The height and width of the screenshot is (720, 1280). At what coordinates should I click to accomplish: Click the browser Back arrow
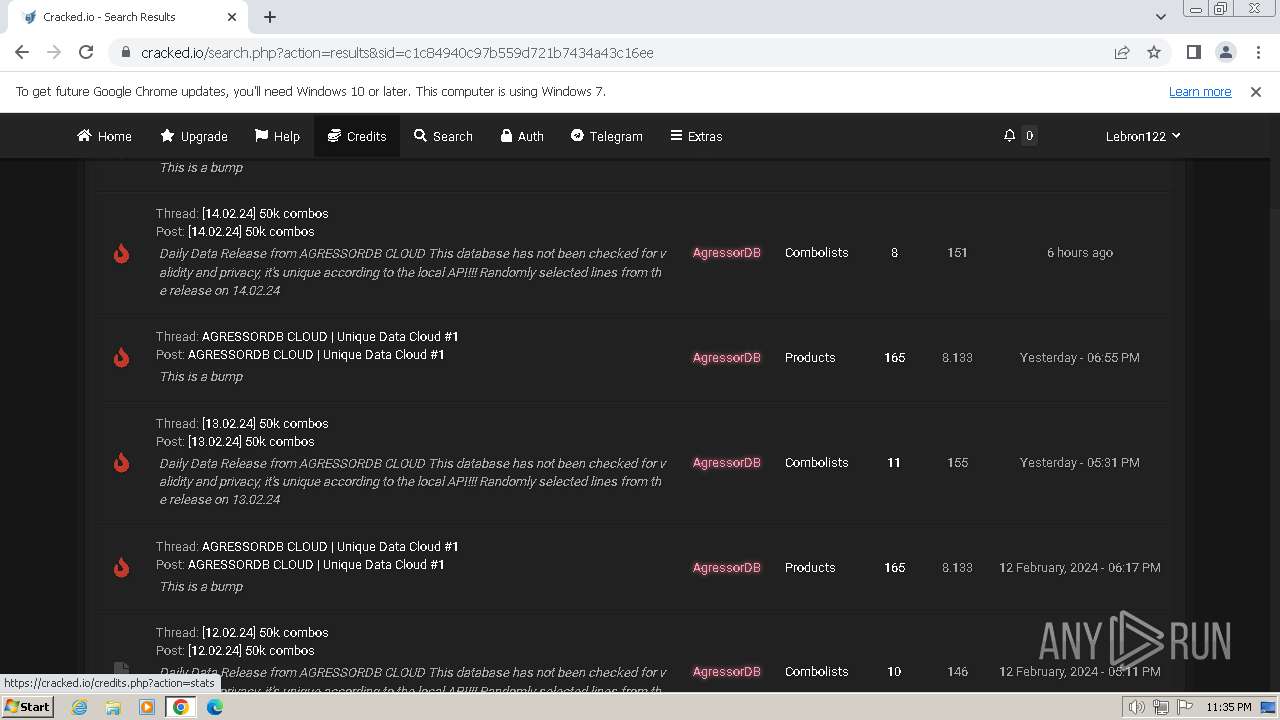coord(22,52)
